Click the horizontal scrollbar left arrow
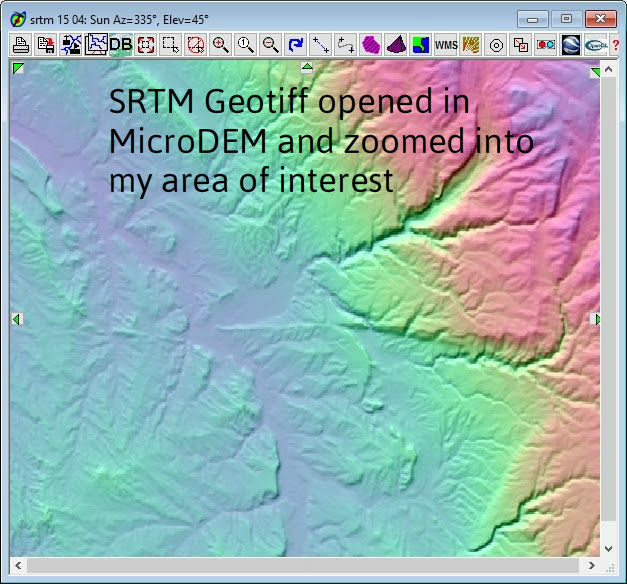The image size is (627, 584). click(18, 565)
